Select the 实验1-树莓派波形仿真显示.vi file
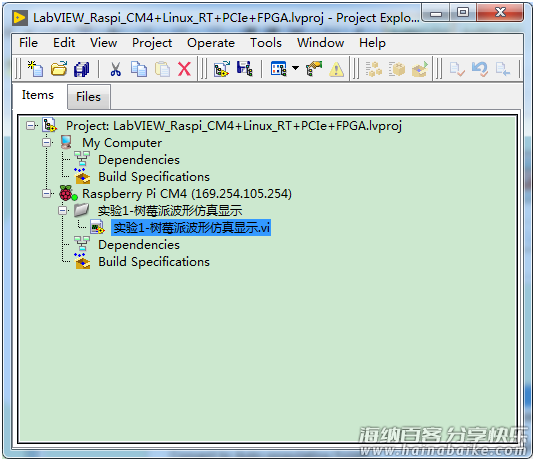The height and width of the screenshot is (461, 535). [x=191, y=228]
